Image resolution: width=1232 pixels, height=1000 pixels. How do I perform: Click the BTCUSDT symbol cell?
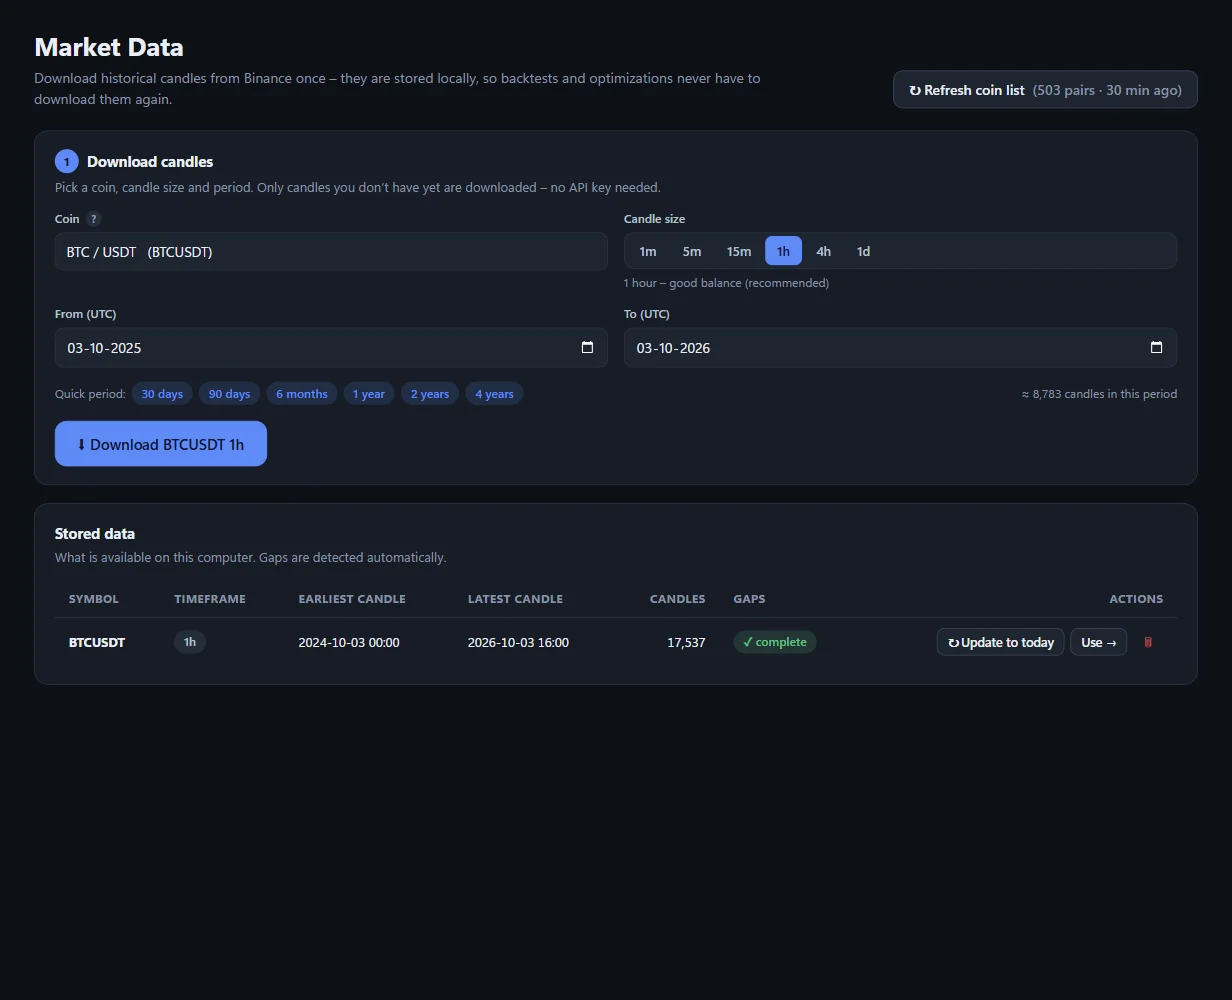[x=97, y=642]
